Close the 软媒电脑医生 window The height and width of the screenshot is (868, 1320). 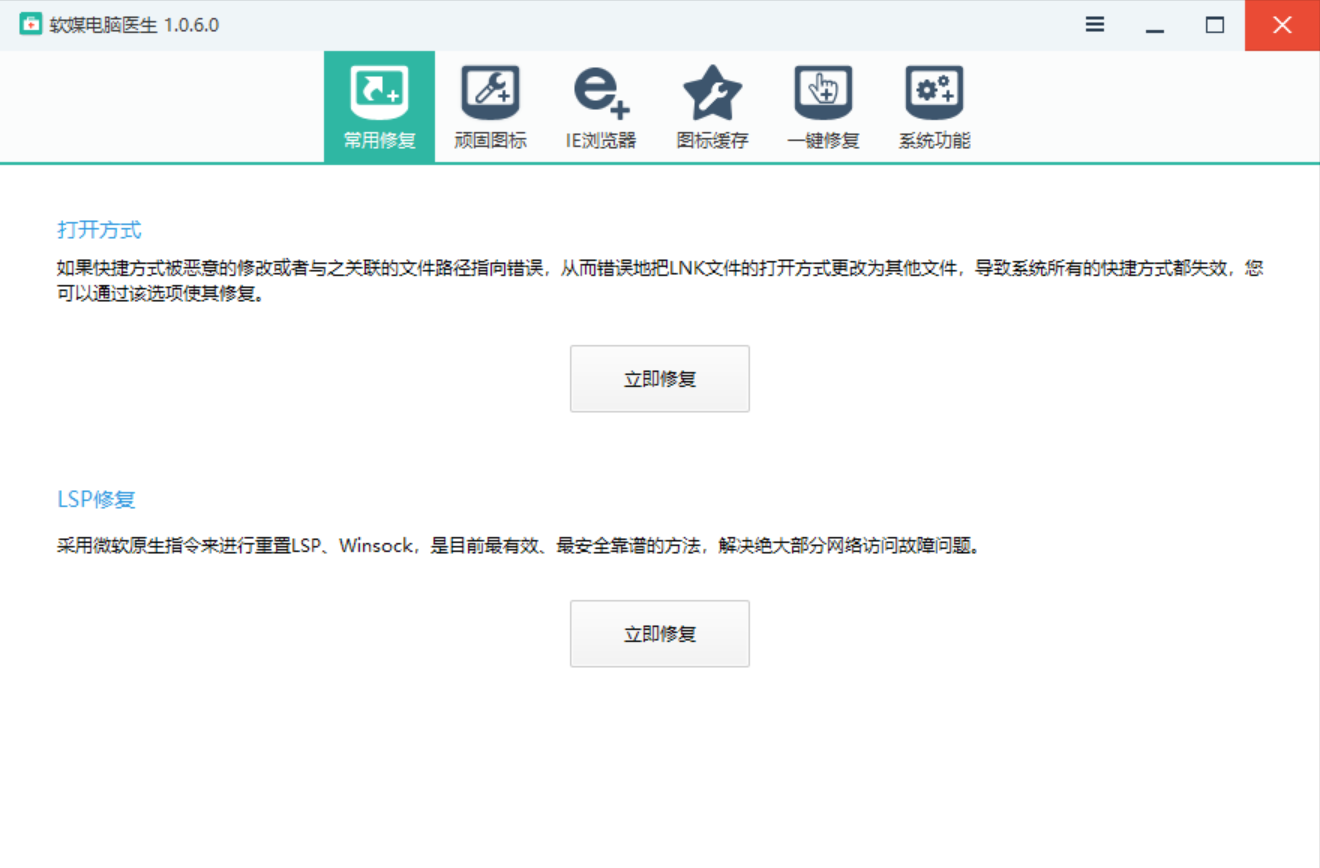(1282, 25)
